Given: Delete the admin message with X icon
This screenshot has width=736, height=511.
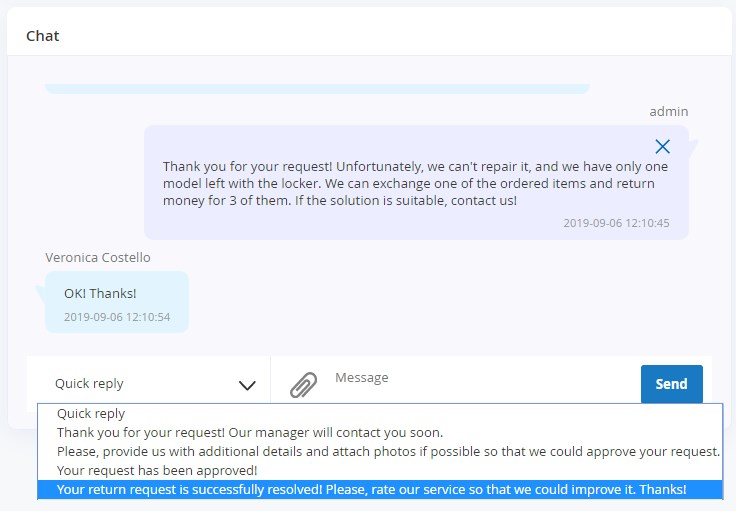Looking at the screenshot, I should click(x=662, y=146).
